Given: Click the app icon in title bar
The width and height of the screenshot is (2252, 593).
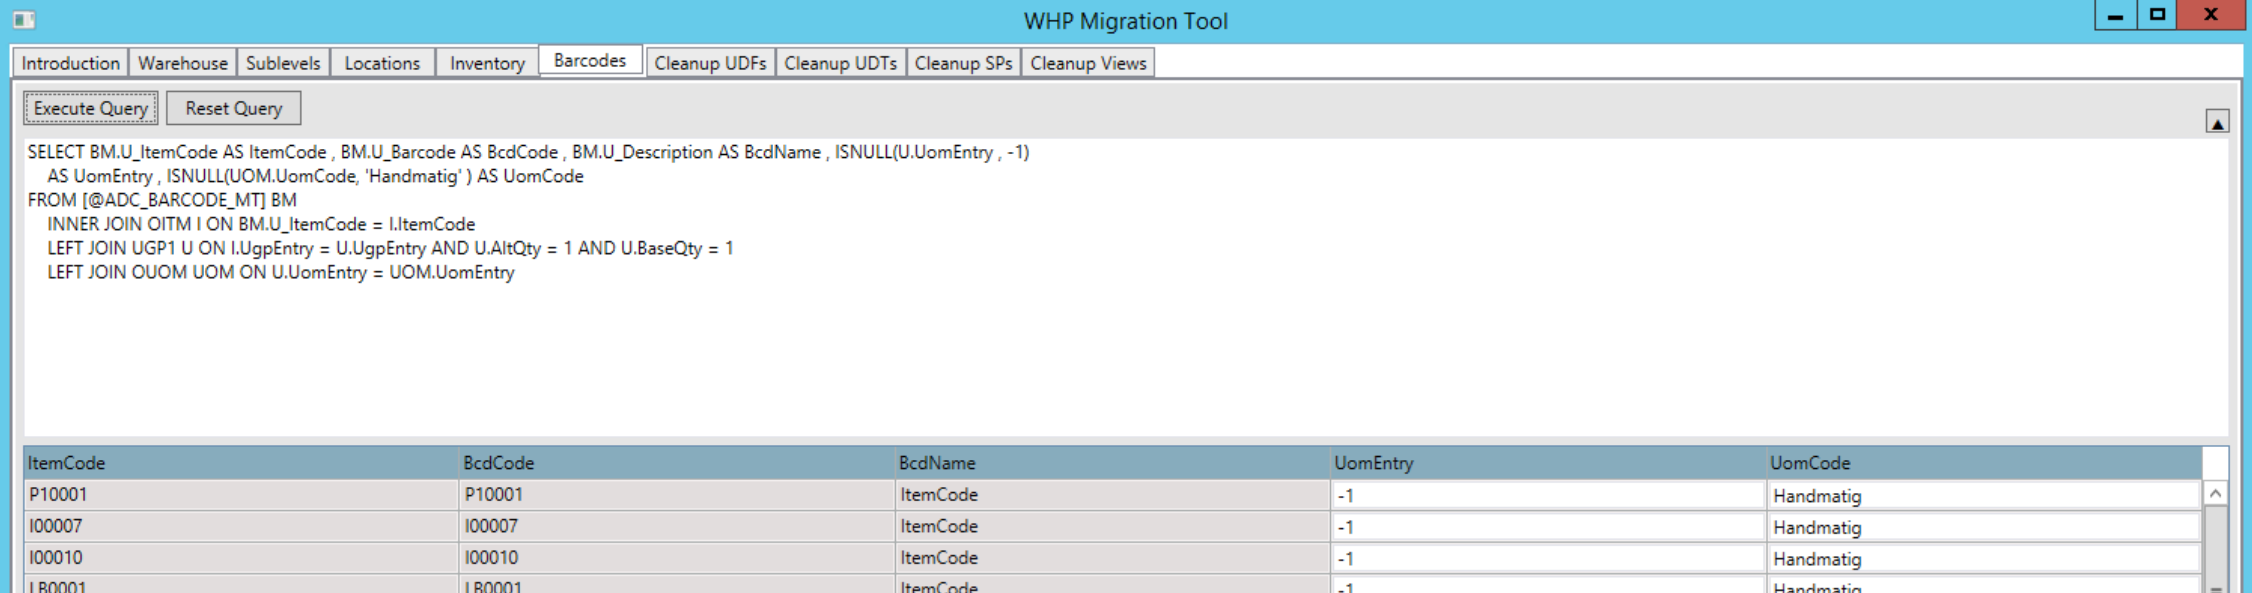Looking at the screenshot, I should click(24, 20).
